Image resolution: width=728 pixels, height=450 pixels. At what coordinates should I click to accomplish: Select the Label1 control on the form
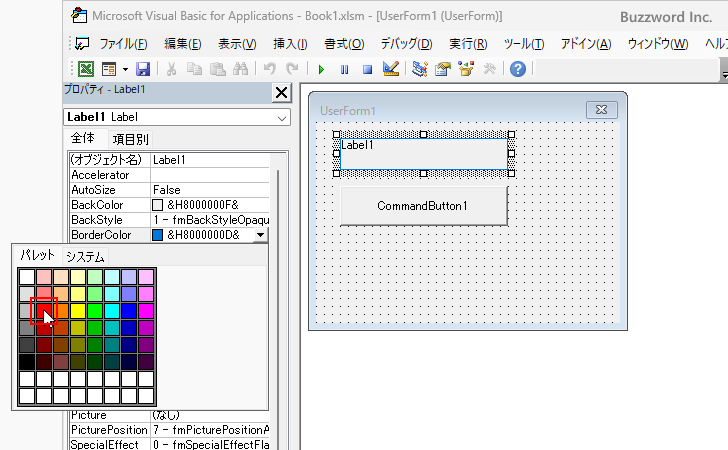pos(424,154)
